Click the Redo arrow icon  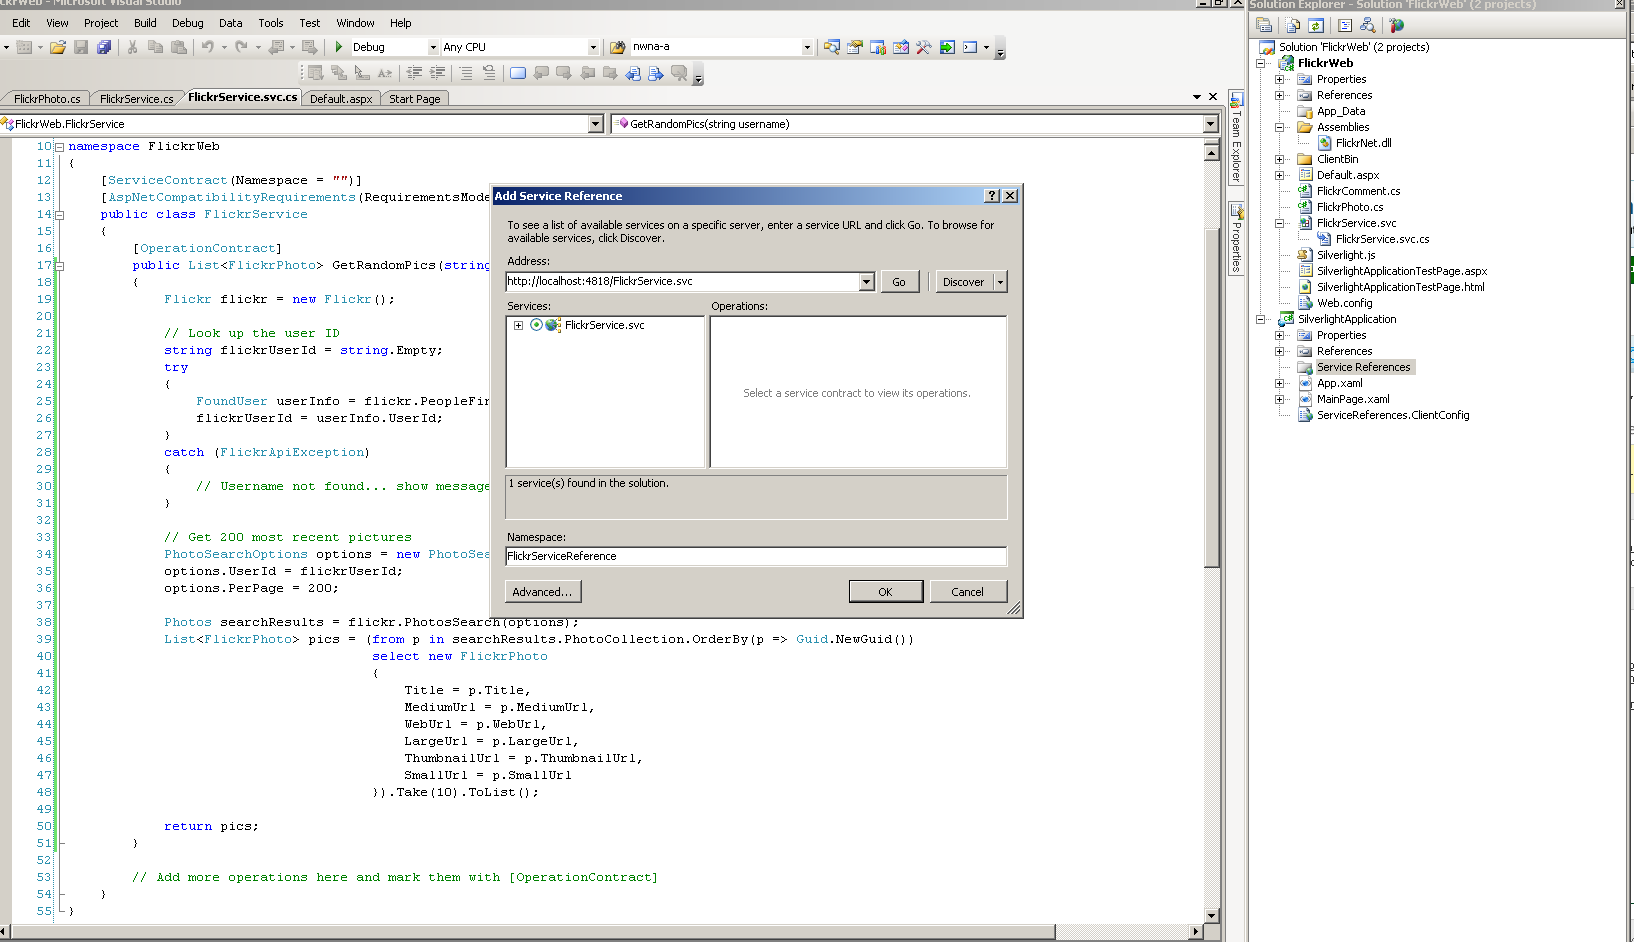241,47
